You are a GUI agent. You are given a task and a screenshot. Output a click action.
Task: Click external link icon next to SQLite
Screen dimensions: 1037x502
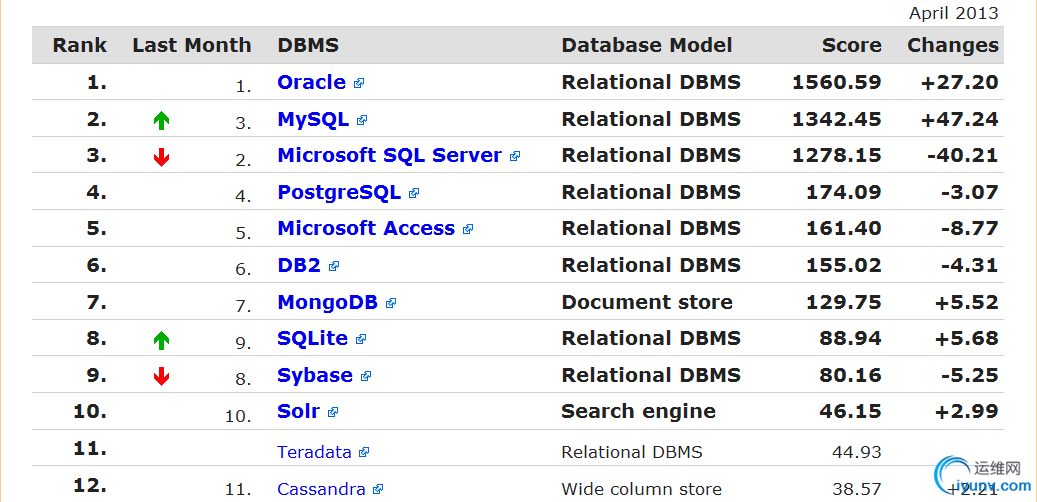click(x=360, y=339)
